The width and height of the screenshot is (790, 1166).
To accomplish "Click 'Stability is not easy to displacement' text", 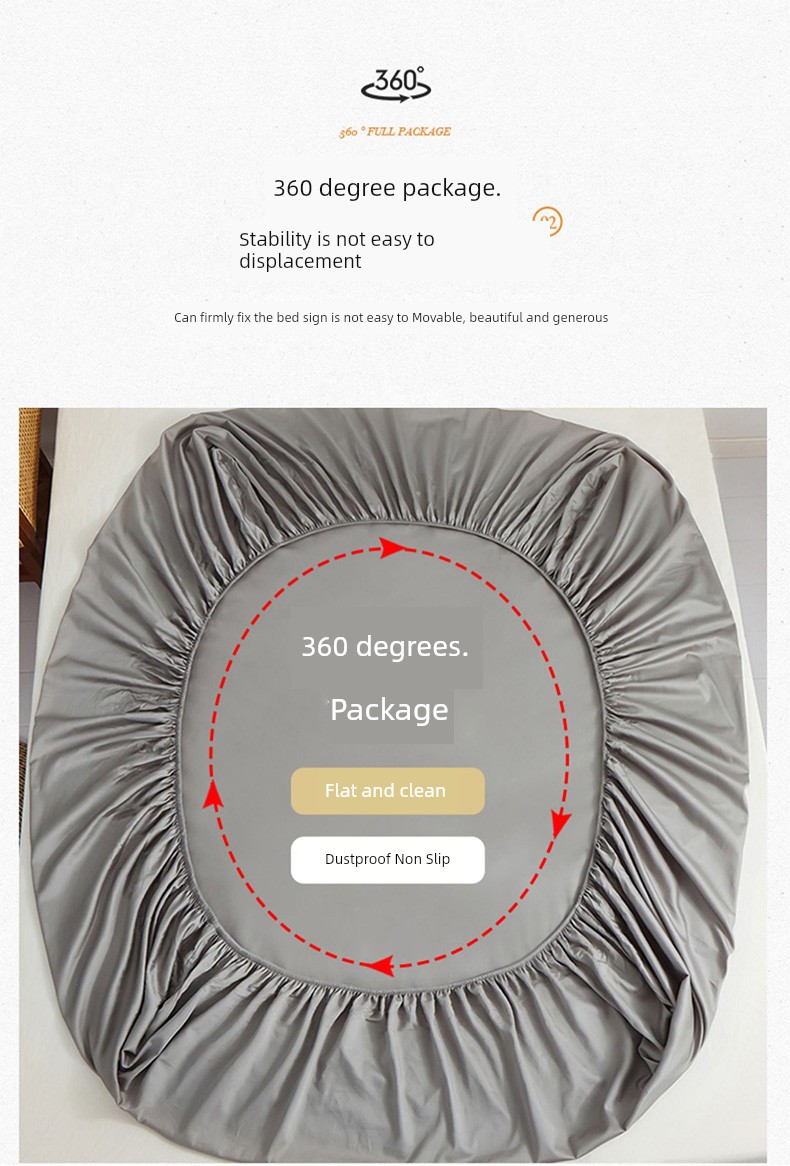I will pos(336,250).
